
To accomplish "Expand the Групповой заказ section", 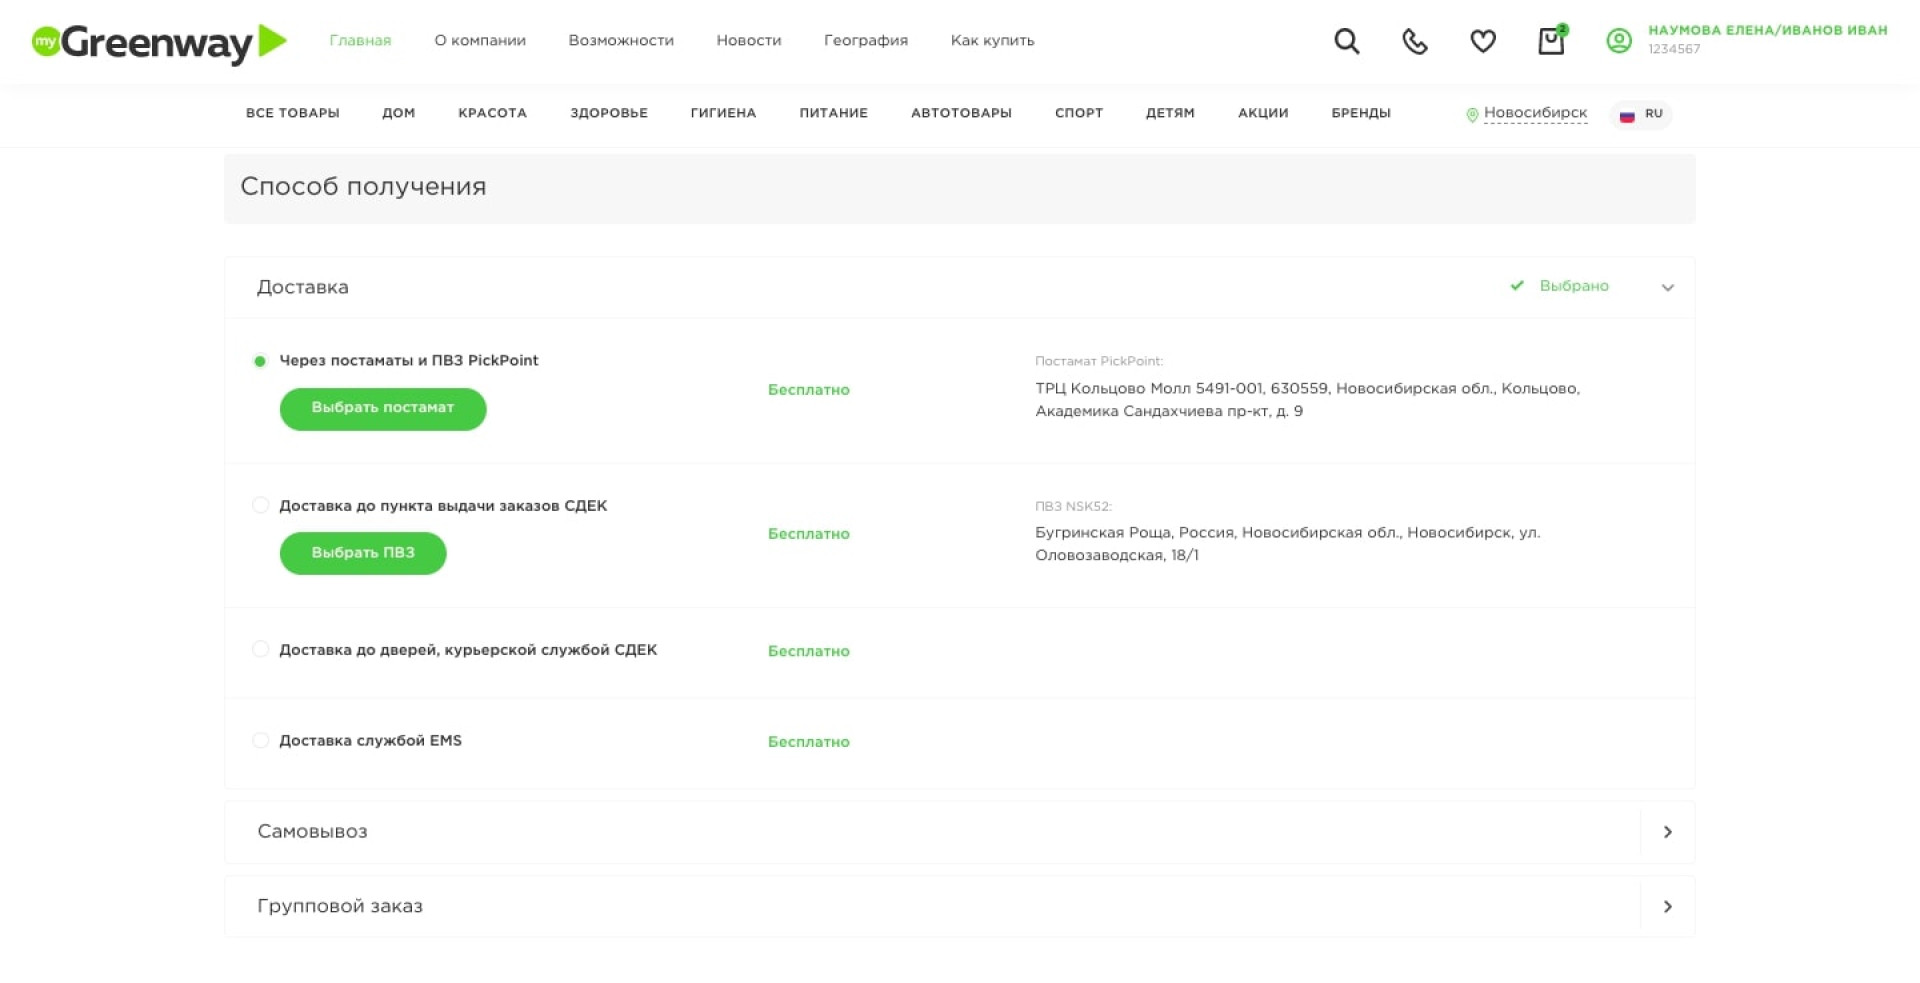I will point(1667,907).
